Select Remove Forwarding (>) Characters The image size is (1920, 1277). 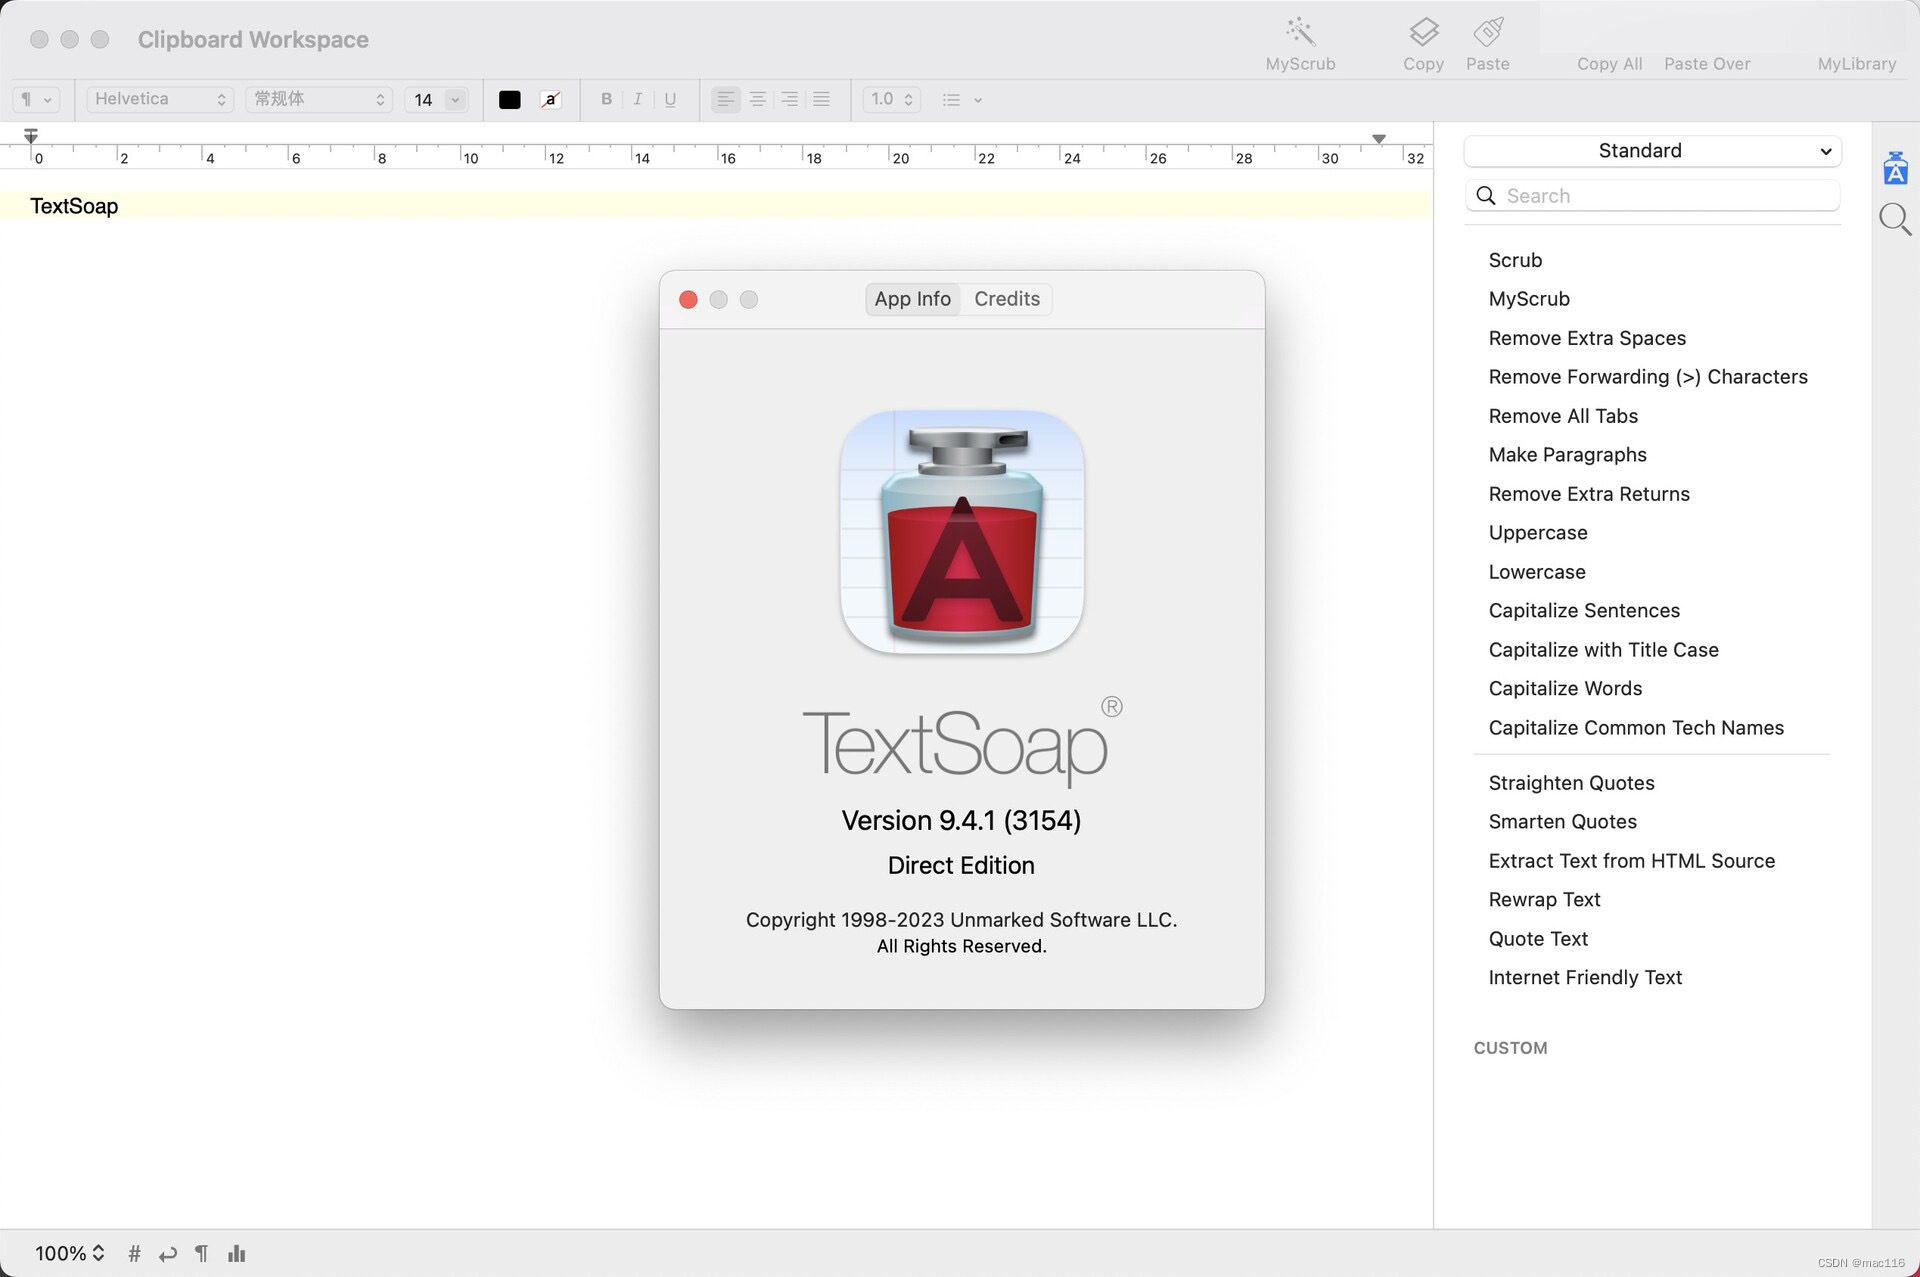coord(1648,377)
